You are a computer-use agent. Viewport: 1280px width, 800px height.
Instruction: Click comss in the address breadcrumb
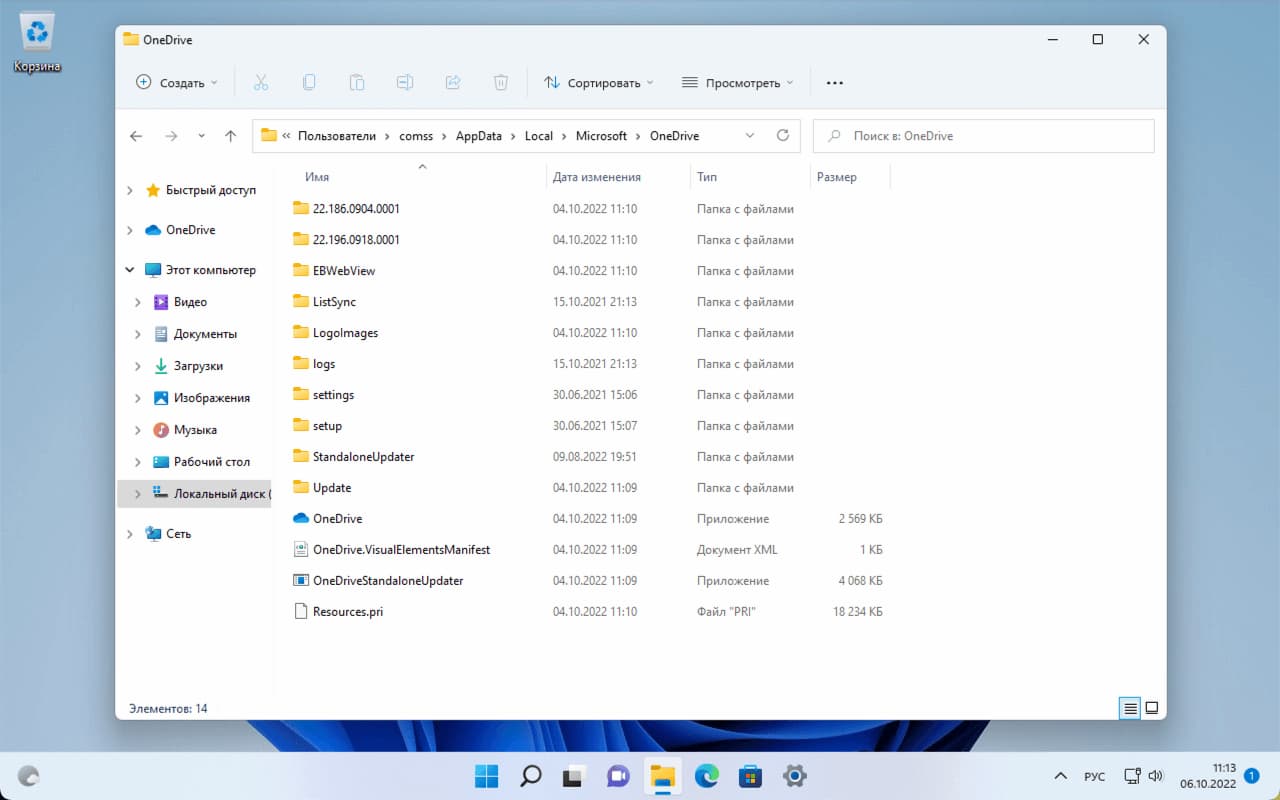point(416,136)
